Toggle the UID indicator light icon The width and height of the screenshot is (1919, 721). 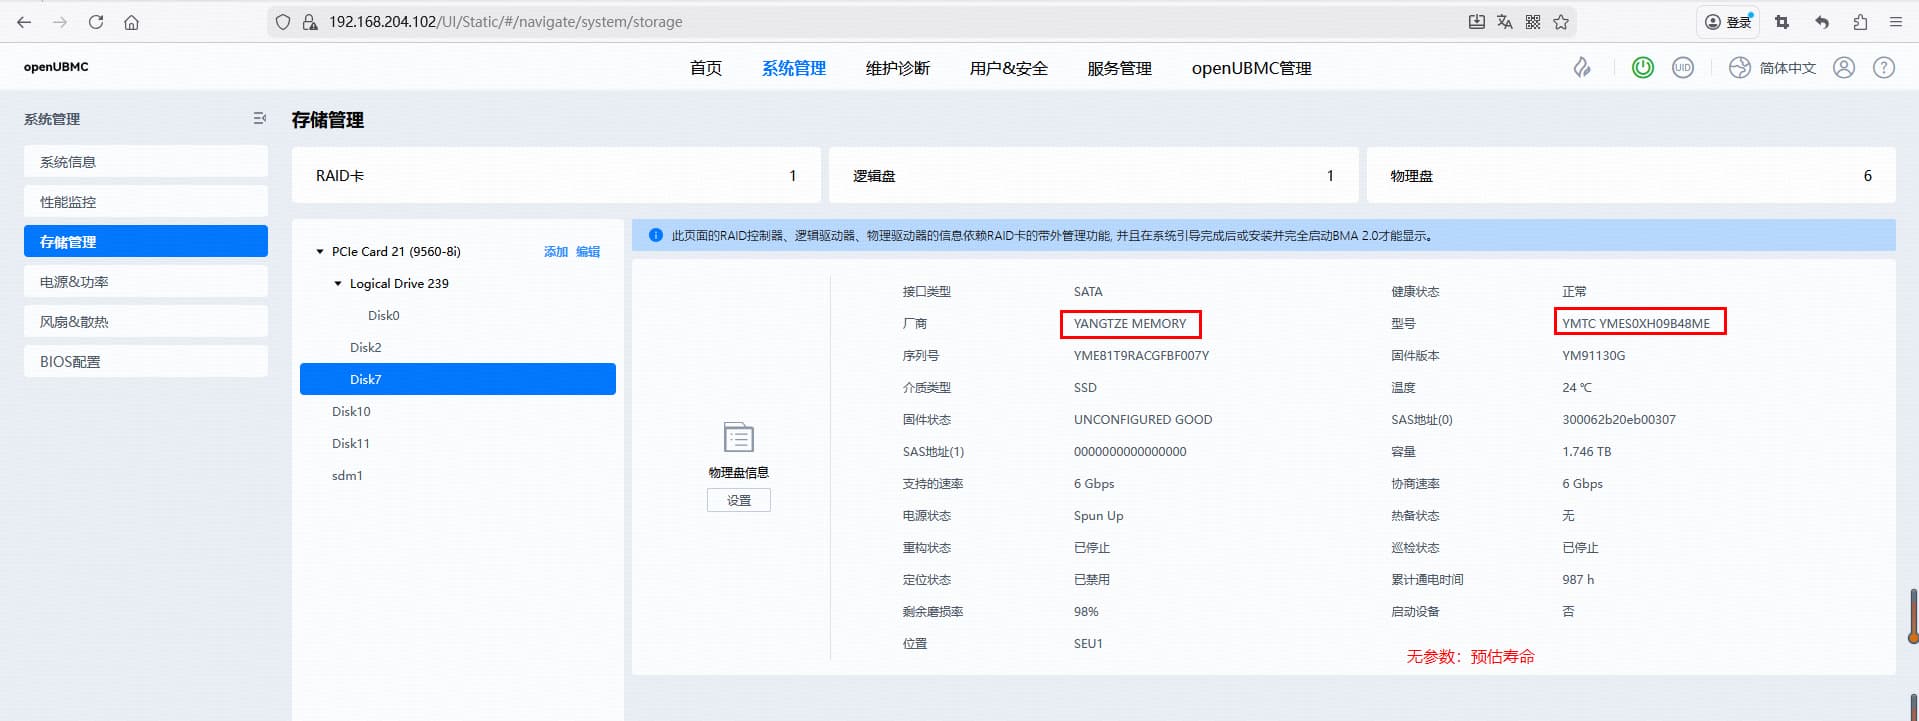coord(1683,68)
